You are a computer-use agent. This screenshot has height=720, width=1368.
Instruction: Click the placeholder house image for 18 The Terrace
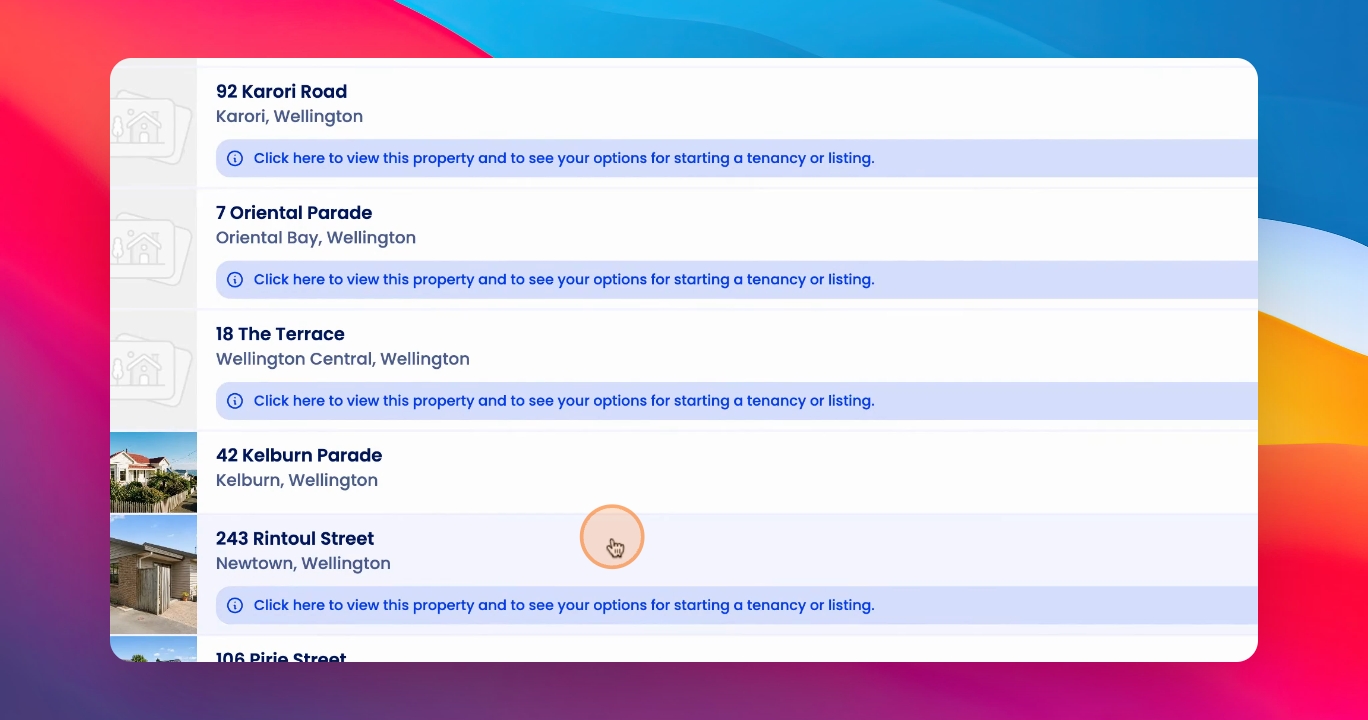(153, 370)
